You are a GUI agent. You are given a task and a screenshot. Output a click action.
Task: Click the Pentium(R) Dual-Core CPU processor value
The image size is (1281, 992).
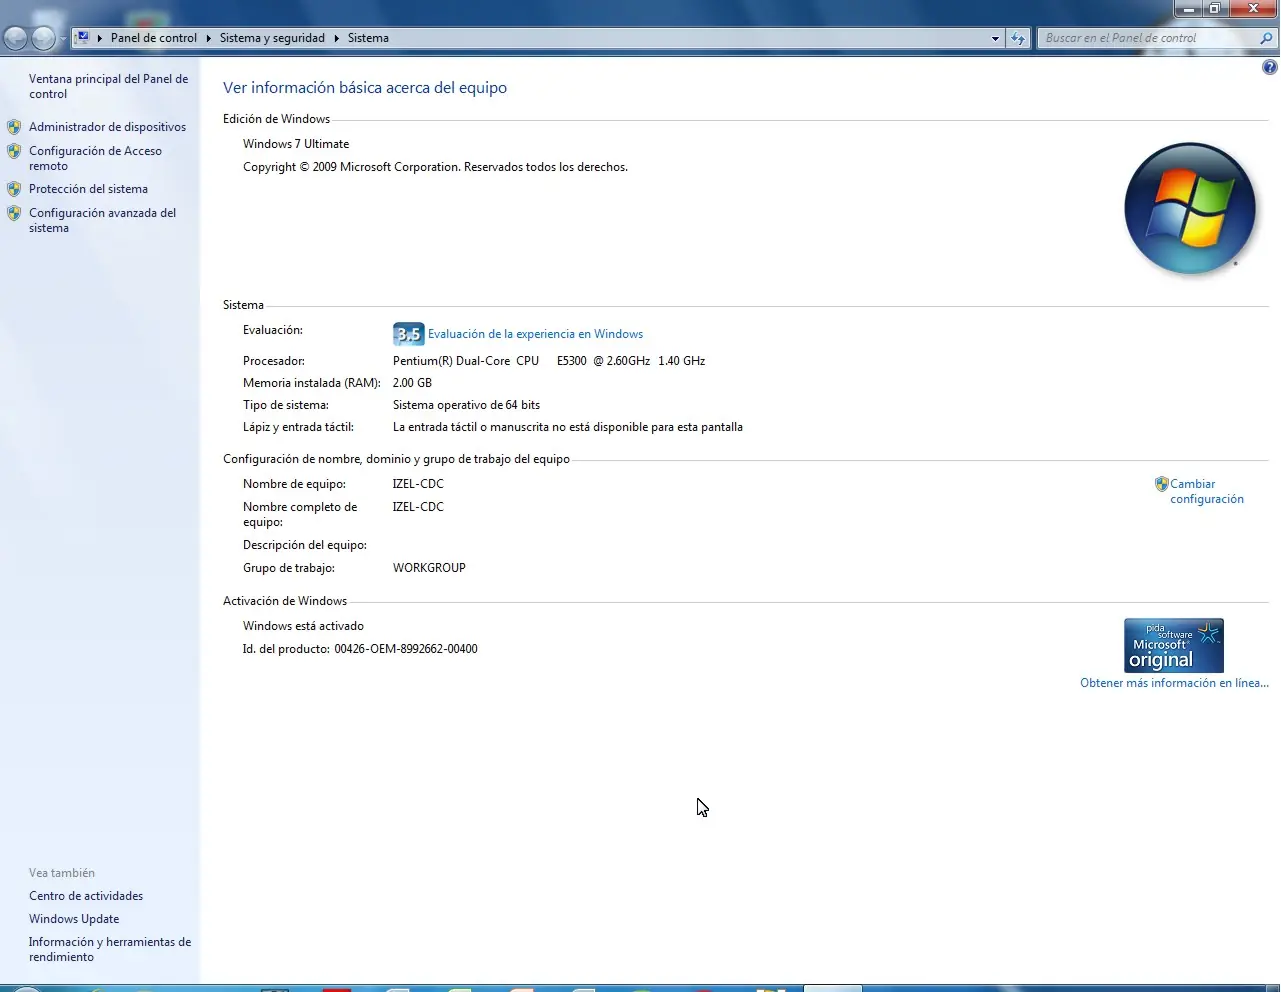tap(549, 361)
